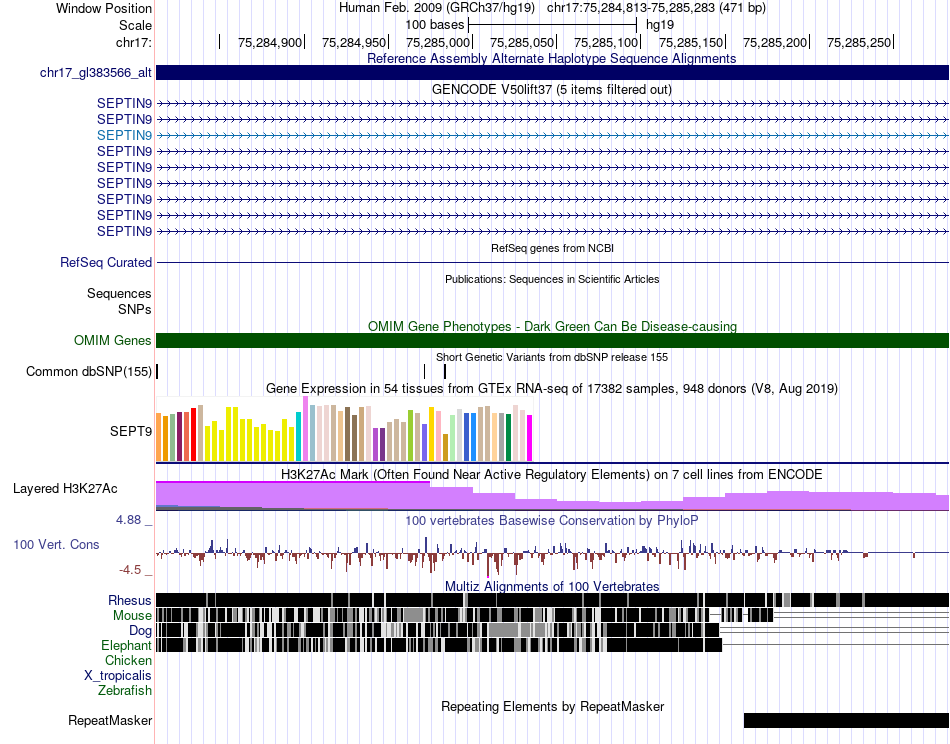Click the black RepeatMasker repeat block

[x=846, y=720]
